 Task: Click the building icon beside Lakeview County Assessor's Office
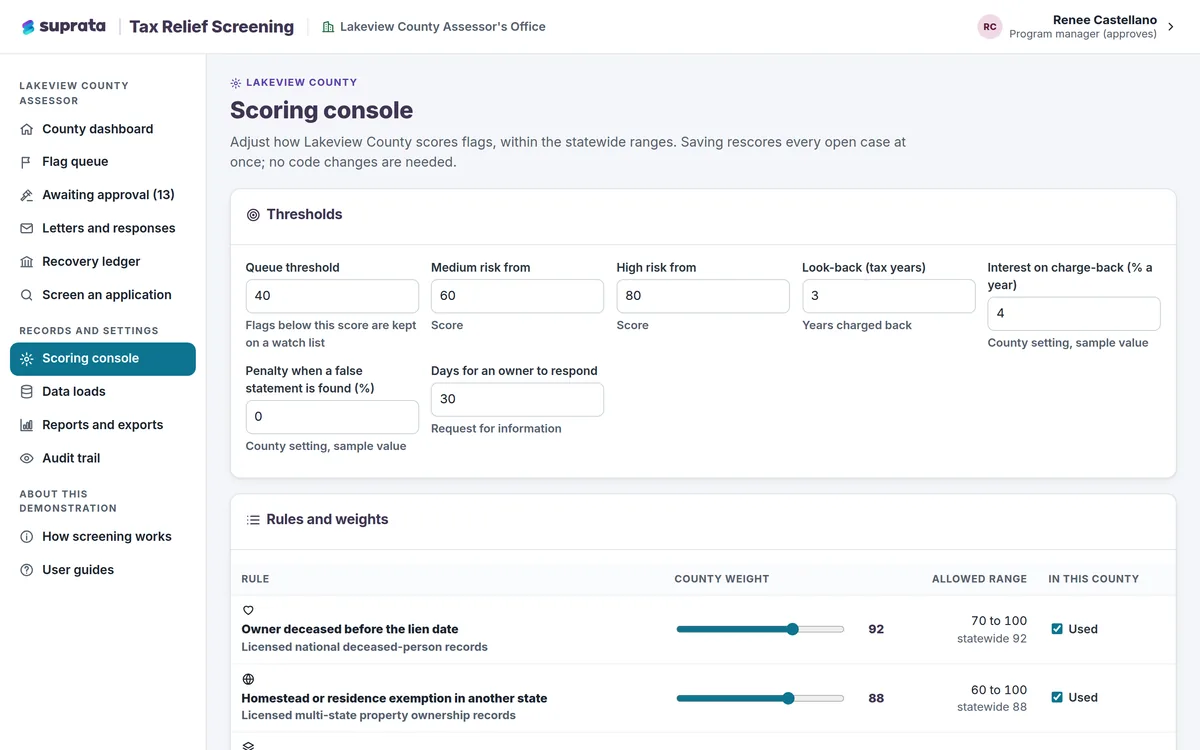click(x=328, y=27)
